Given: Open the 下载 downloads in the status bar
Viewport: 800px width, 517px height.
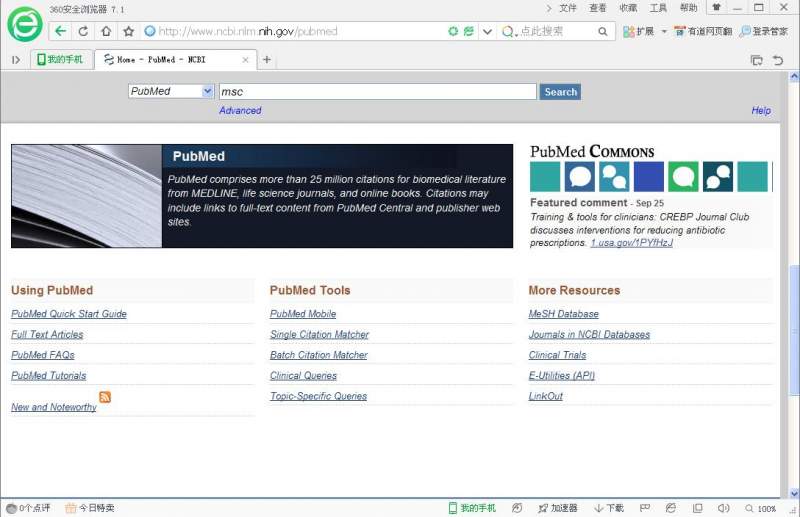Looking at the screenshot, I should [609, 508].
